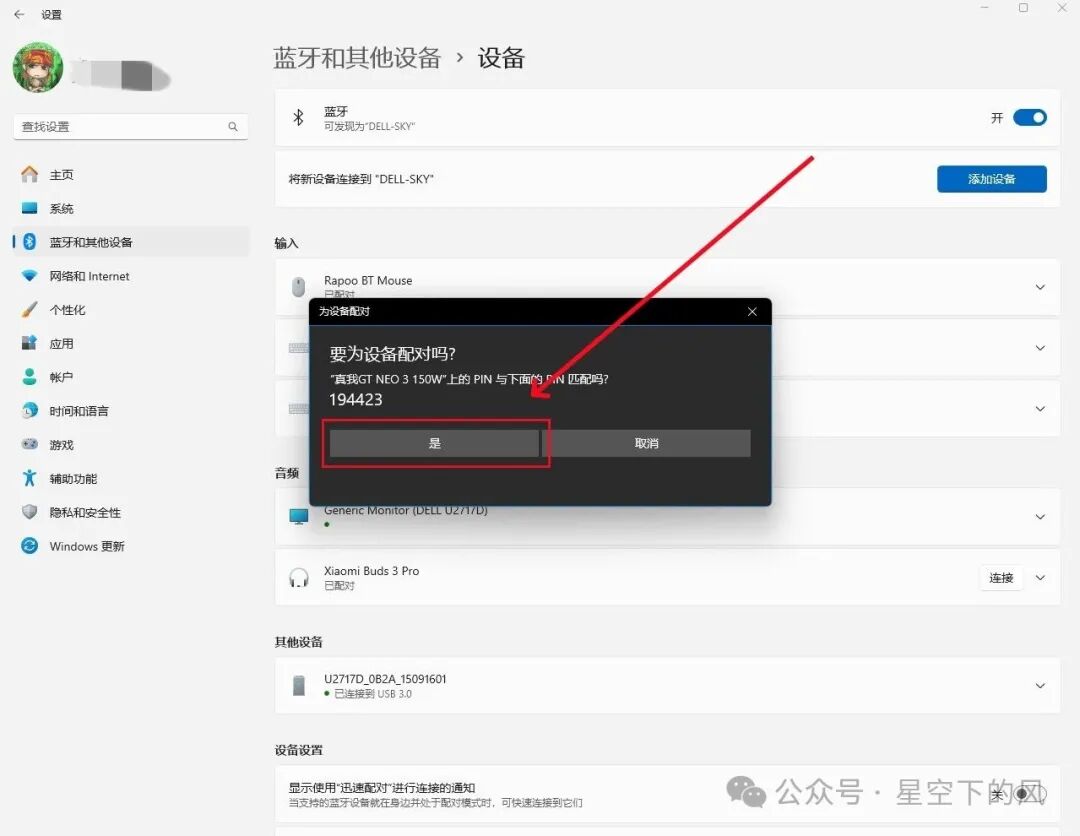Image resolution: width=1080 pixels, height=836 pixels.
Task: Open Windows 更新 settings
Action: [131, 546]
